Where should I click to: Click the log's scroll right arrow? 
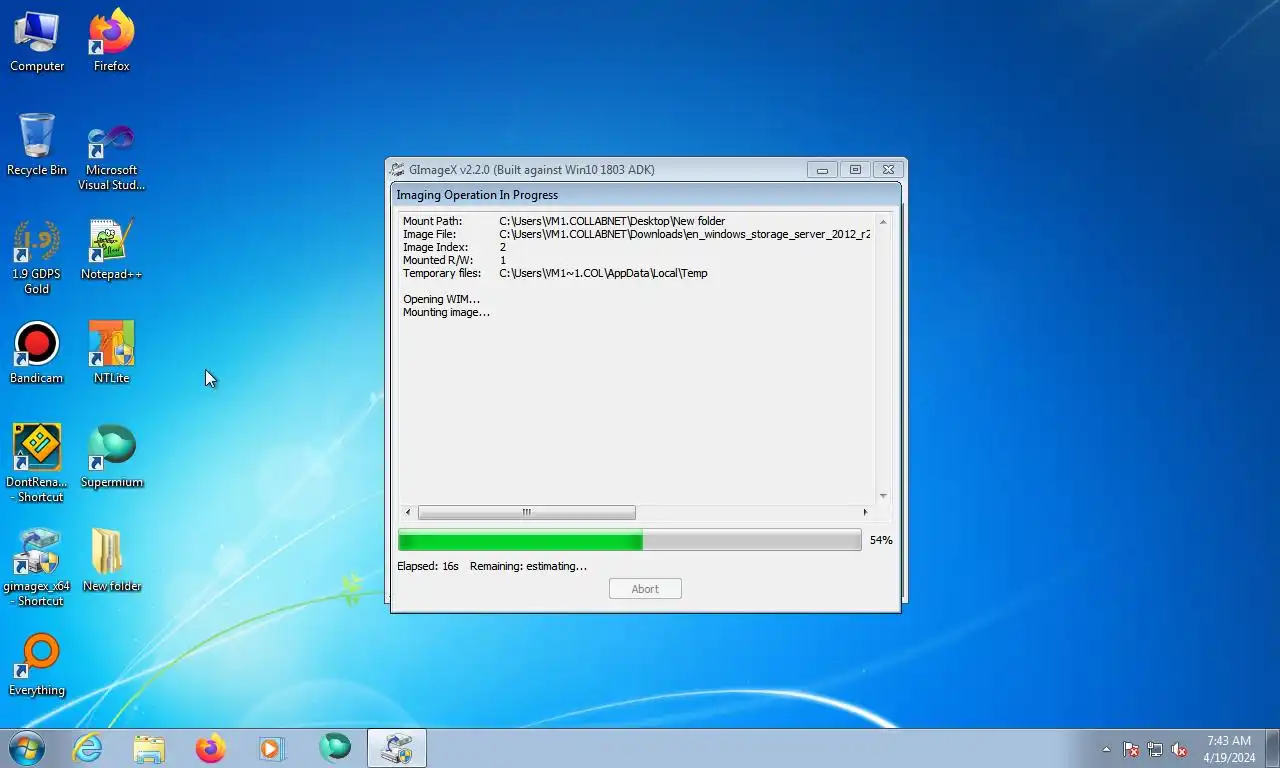click(x=865, y=512)
